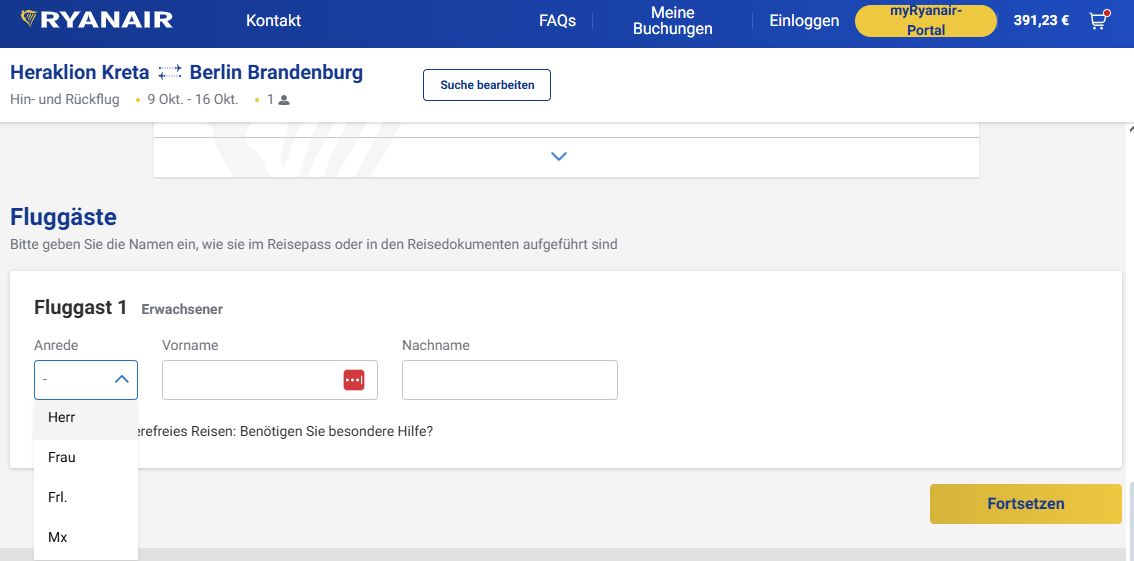Click the password manager icon in Vorname

click(353, 380)
